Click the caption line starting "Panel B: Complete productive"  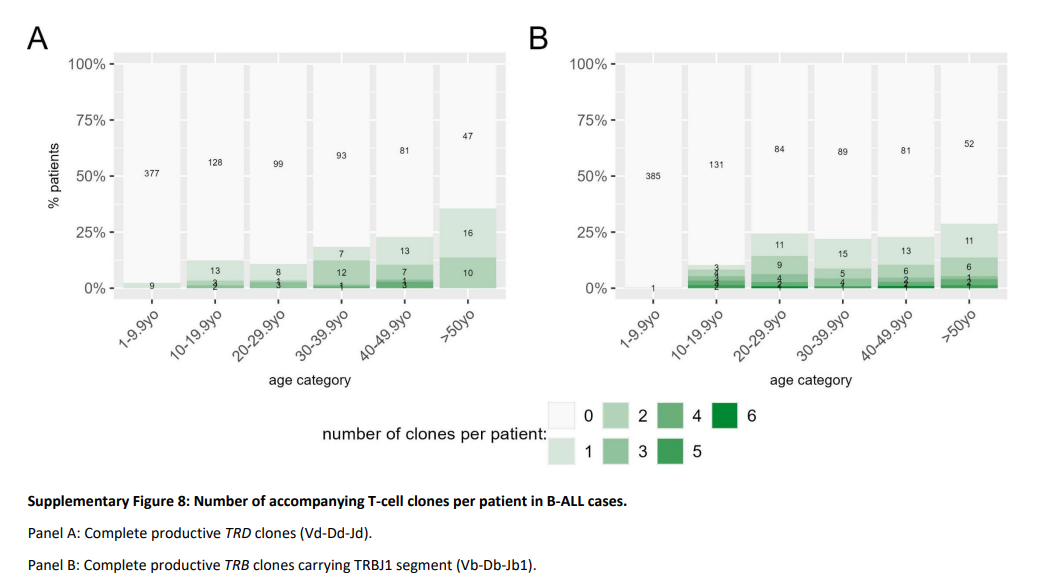tap(281, 564)
